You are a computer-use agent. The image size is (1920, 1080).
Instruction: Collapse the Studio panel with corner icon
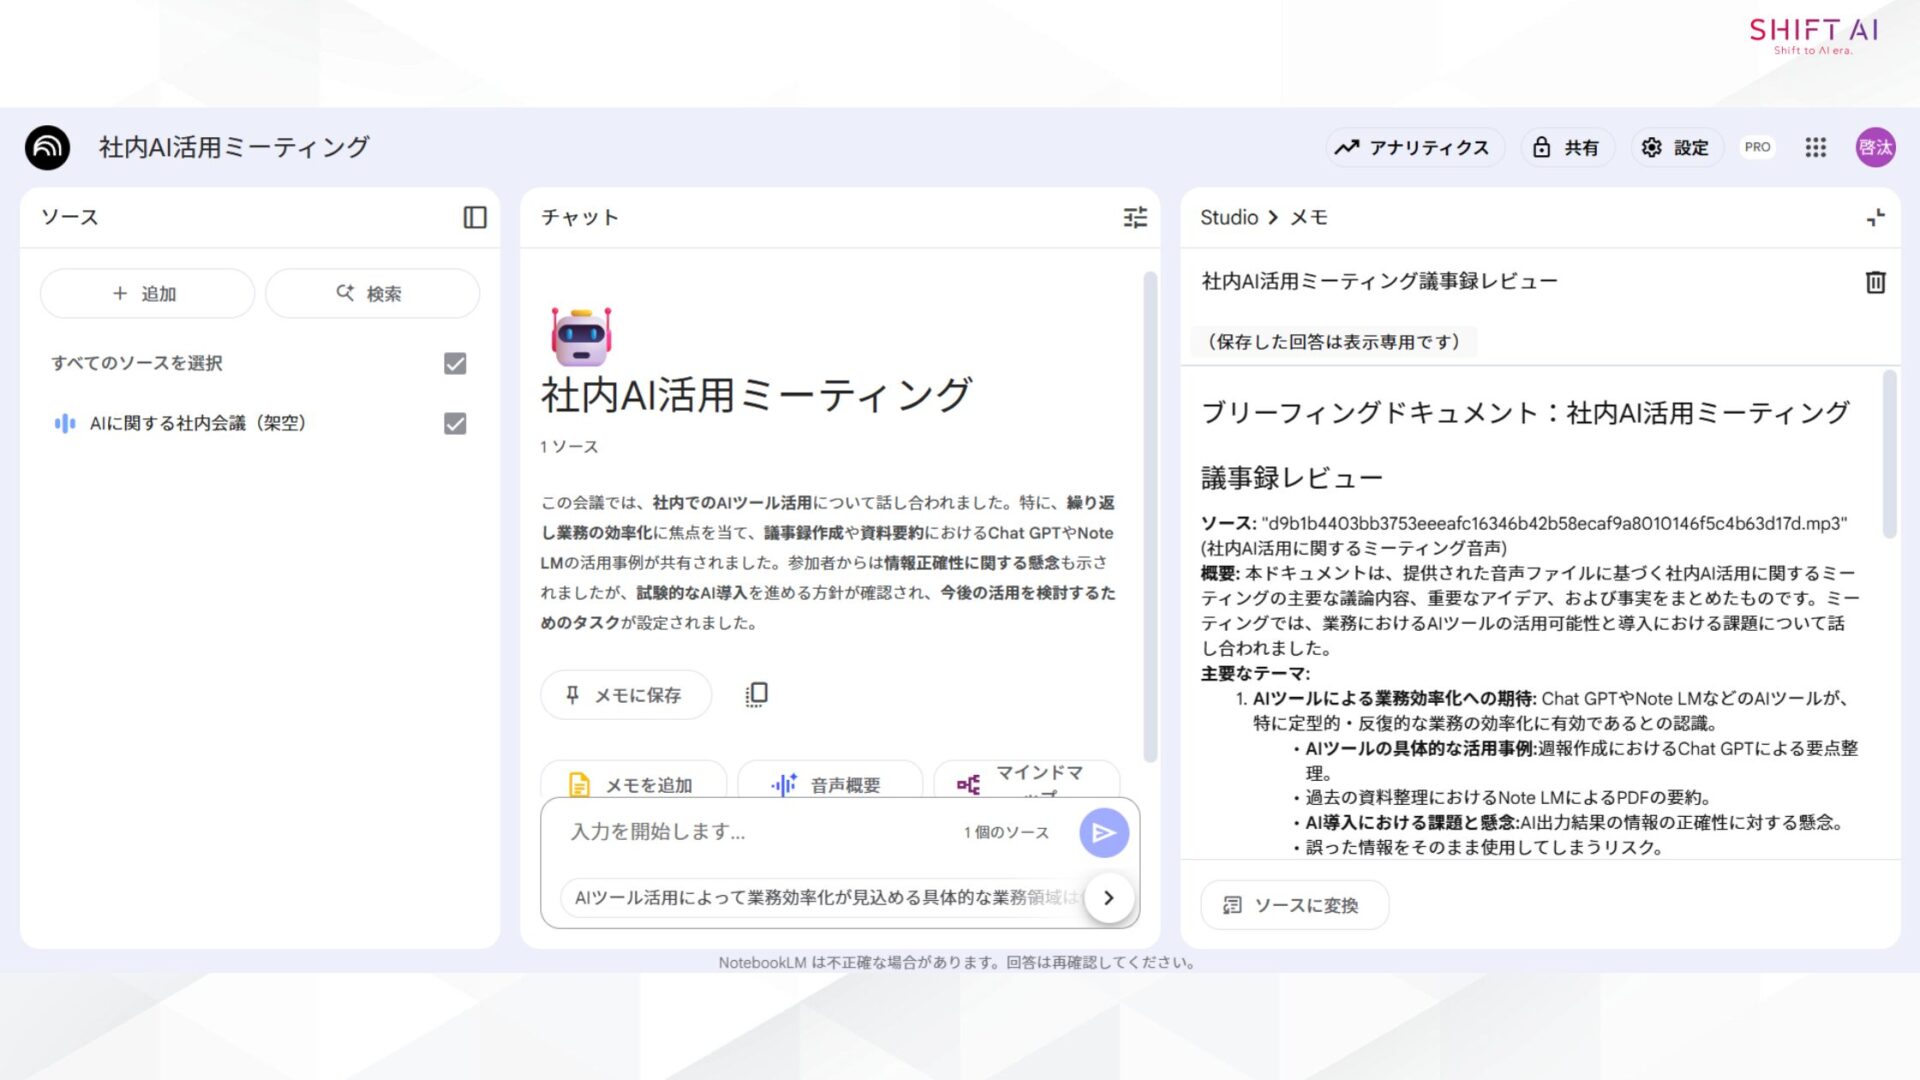click(x=1877, y=217)
